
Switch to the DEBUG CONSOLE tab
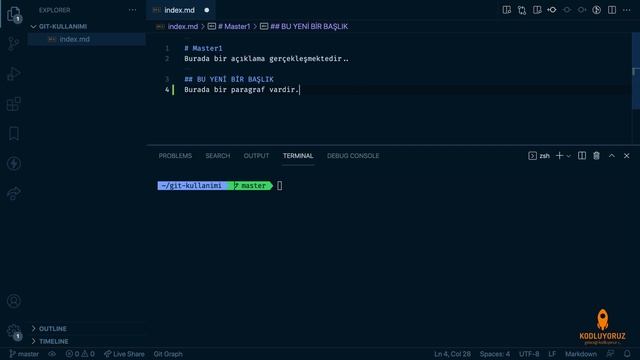point(353,156)
